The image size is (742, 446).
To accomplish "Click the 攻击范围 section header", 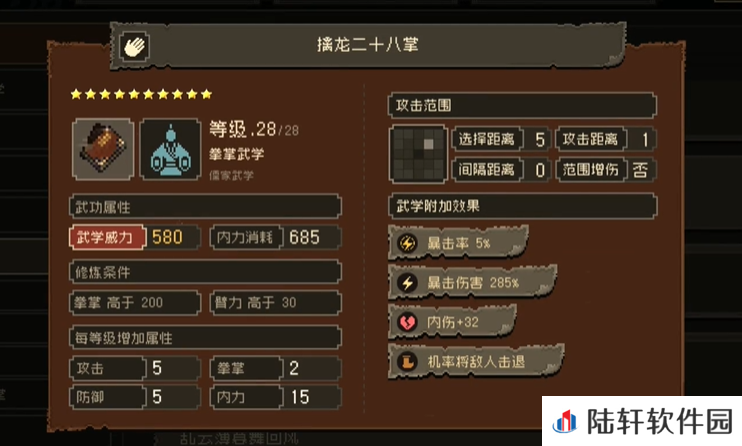I will [522, 105].
